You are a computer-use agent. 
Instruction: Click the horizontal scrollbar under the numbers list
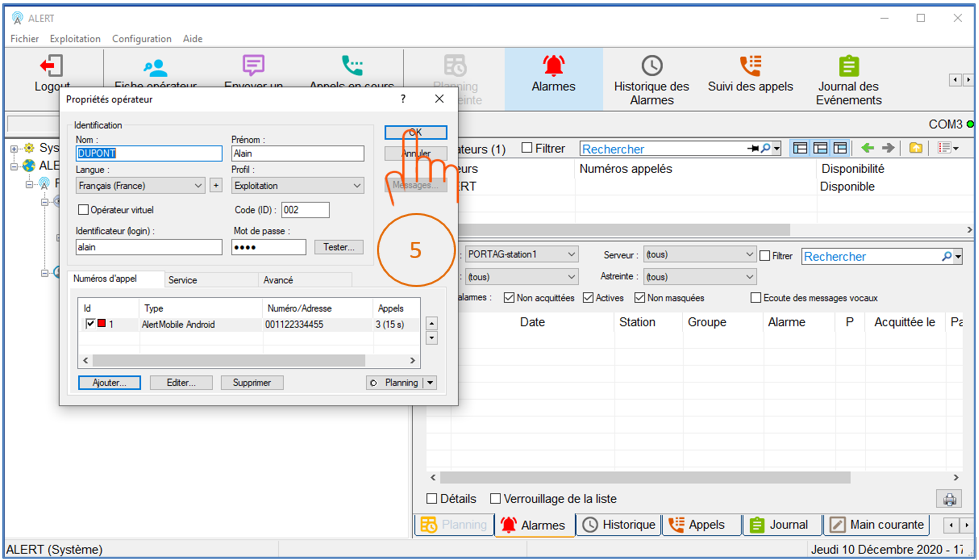(x=250, y=360)
